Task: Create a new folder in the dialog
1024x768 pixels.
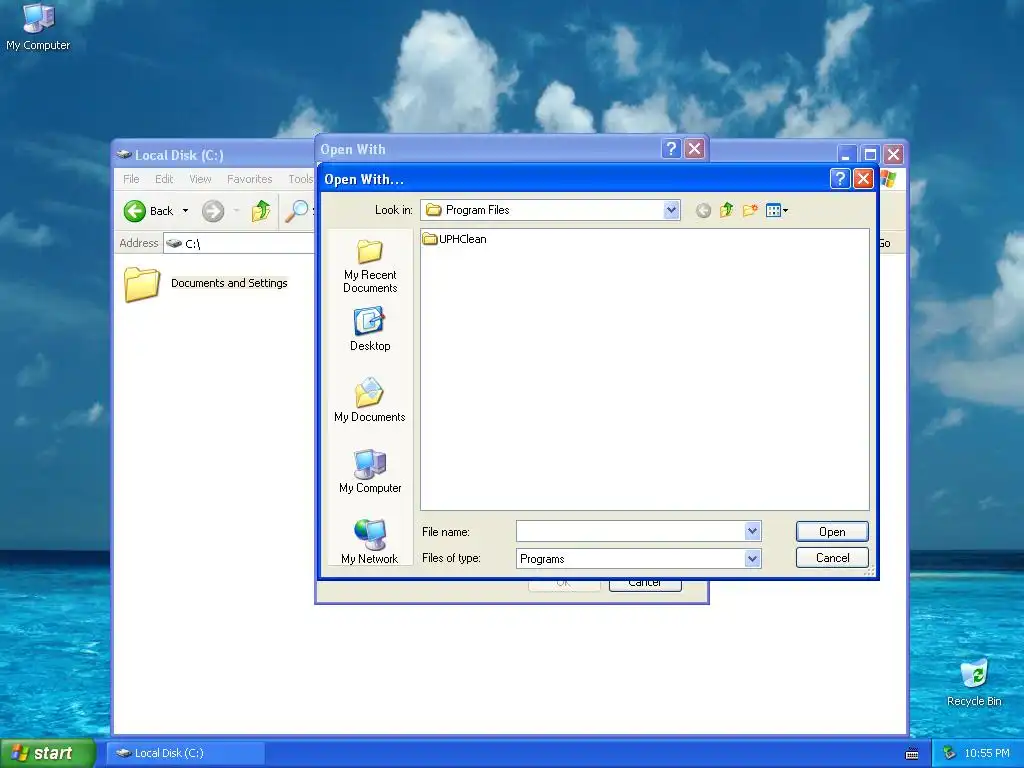Action: click(x=750, y=210)
